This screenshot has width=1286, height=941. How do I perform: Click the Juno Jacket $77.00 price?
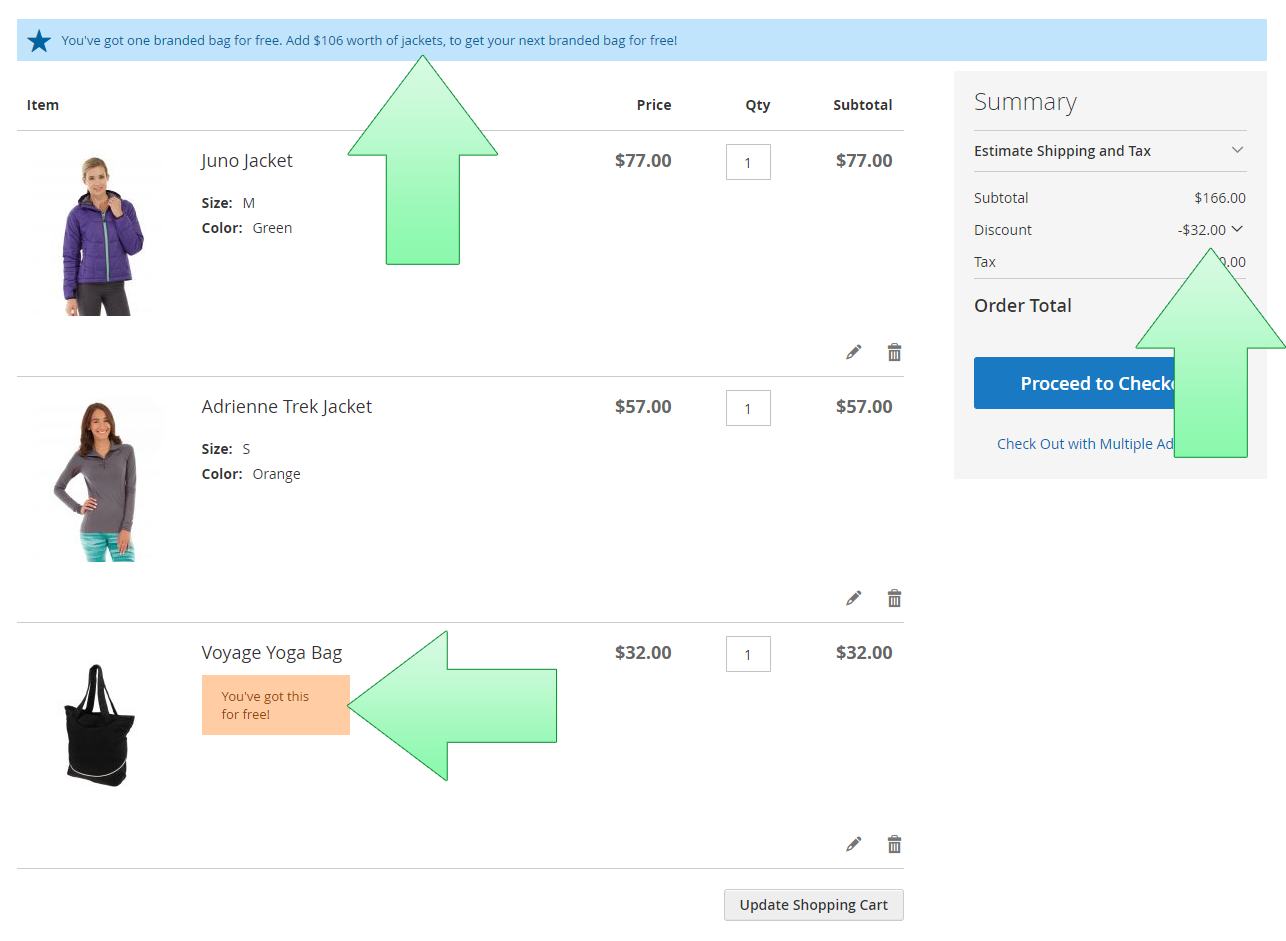click(643, 161)
